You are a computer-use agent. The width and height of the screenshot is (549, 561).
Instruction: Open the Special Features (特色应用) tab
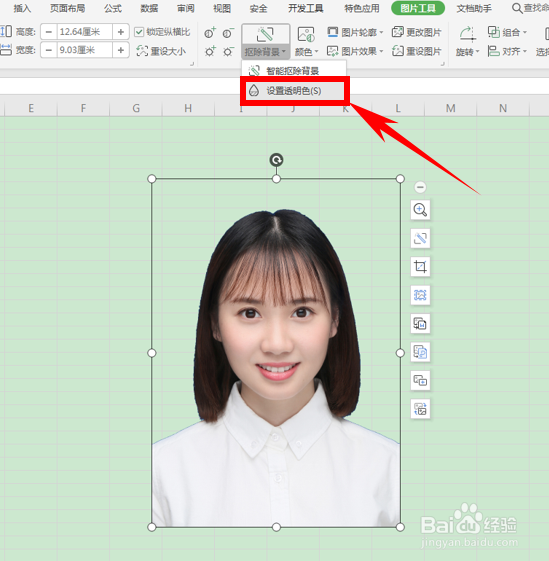click(362, 8)
